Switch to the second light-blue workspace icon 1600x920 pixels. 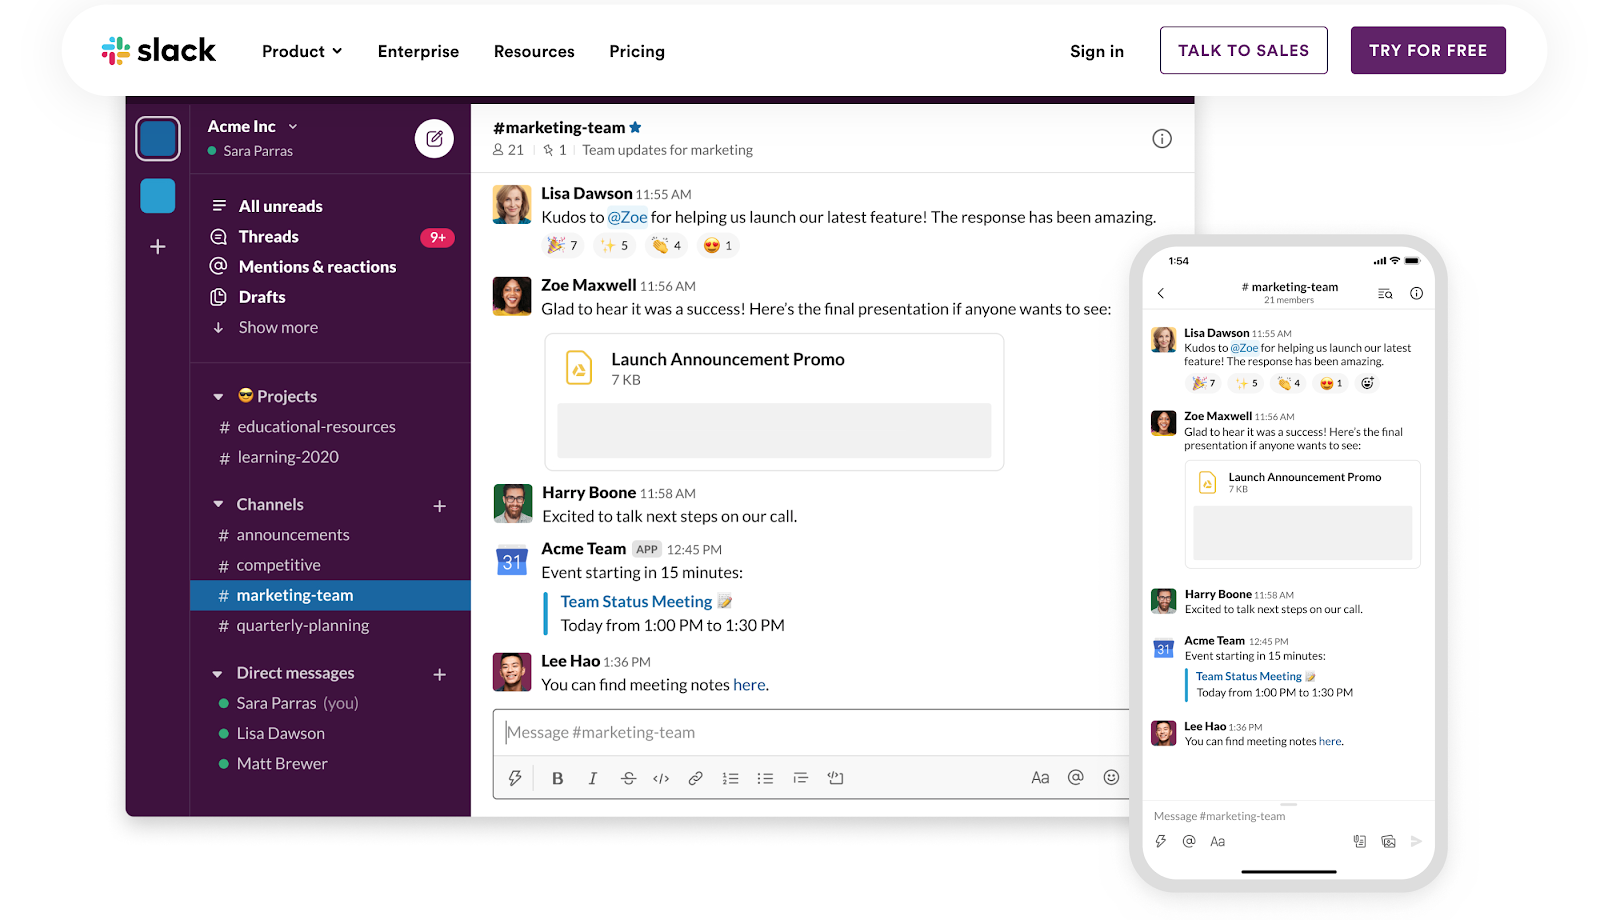click(158, 196)
